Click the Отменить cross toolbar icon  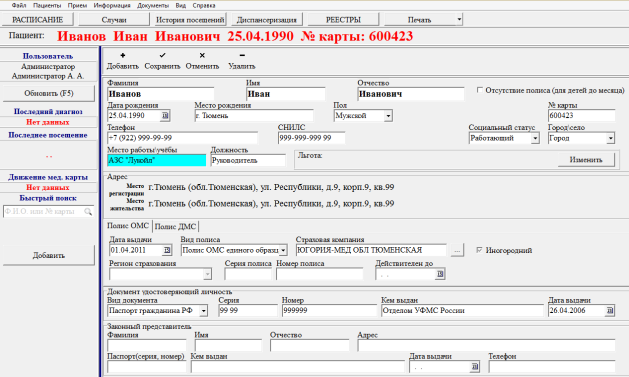coord(202,55)
